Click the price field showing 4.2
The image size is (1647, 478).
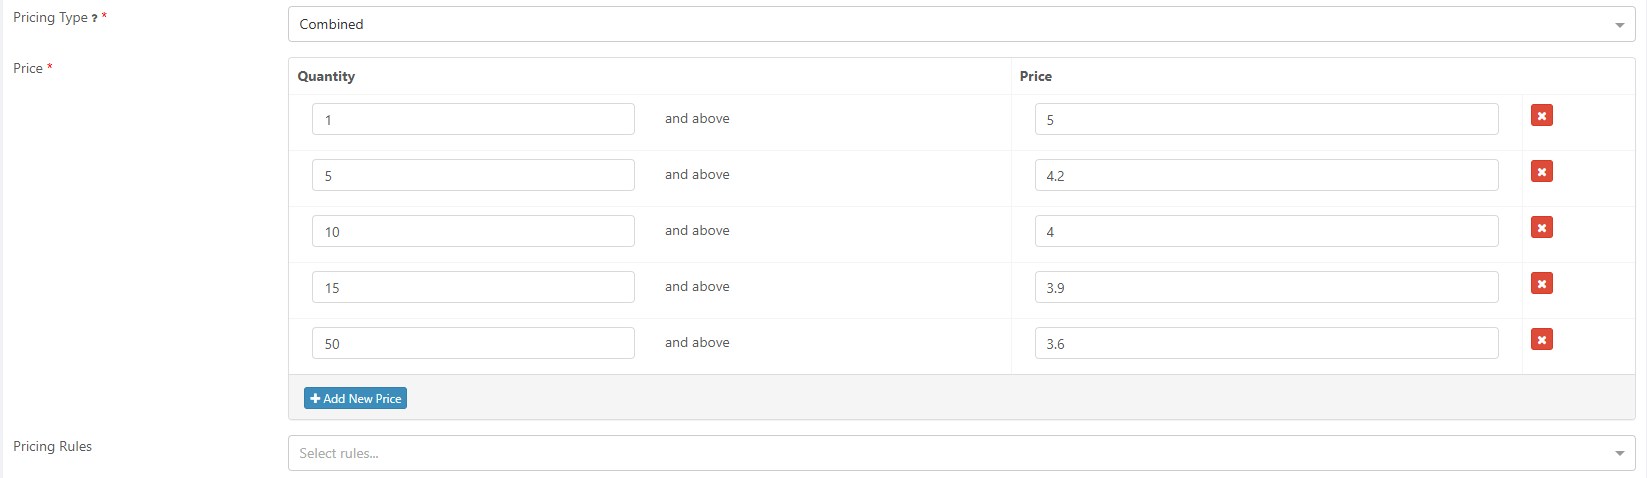[1266, 175]
